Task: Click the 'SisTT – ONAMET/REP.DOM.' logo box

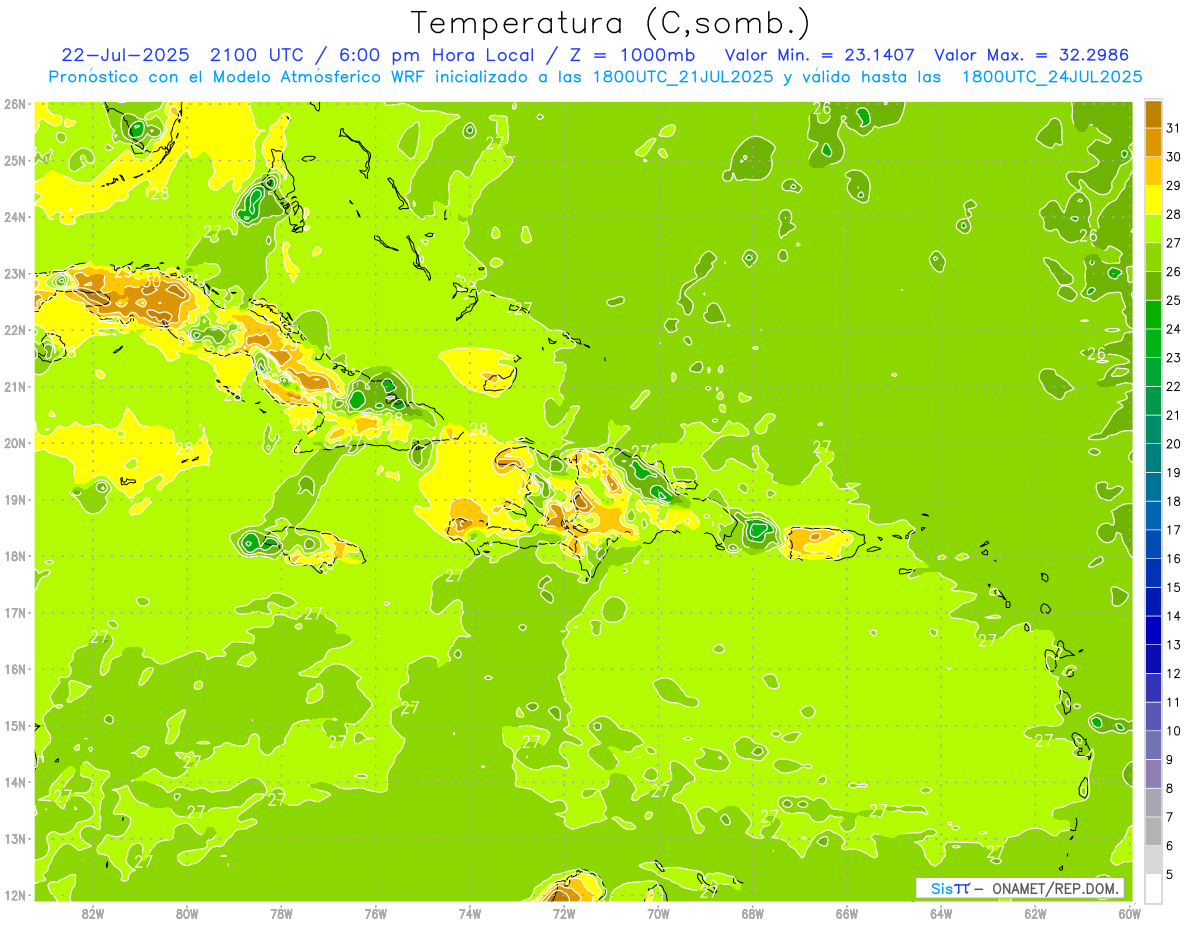Action: pyautogui.click(x=1020, y=888)
